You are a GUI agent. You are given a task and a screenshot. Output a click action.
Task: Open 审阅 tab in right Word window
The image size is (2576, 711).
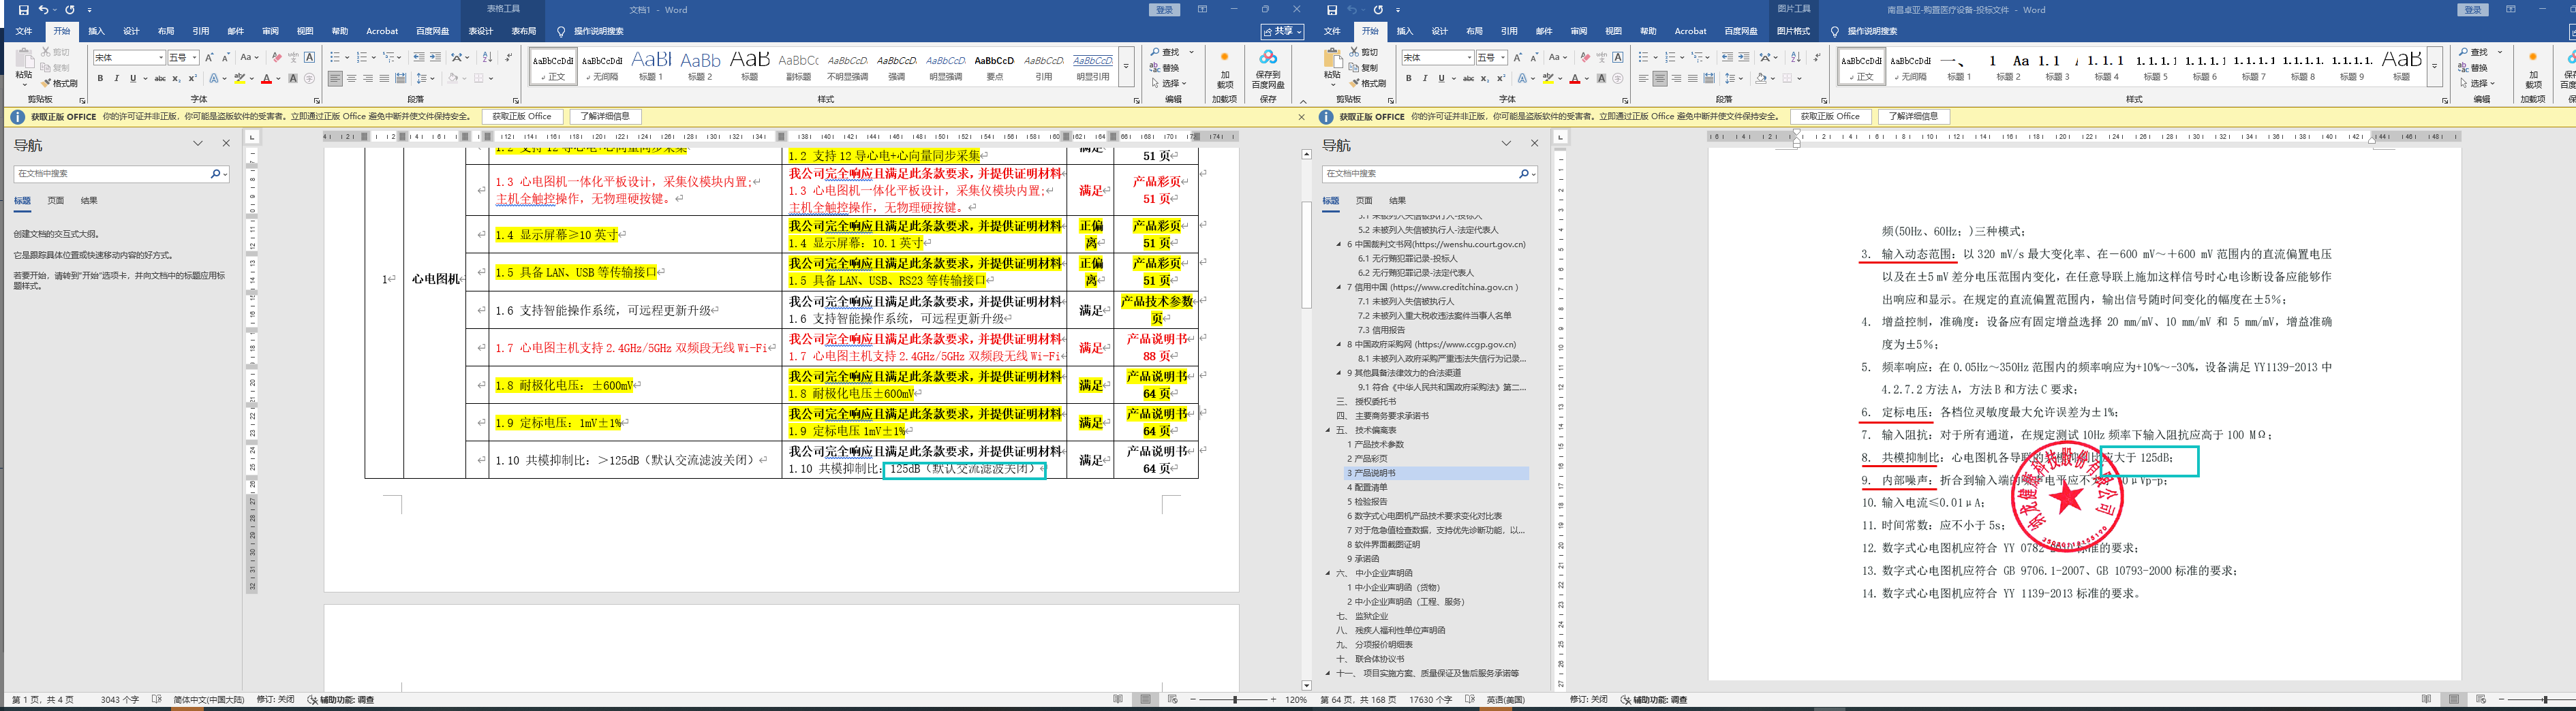coord(1579,31)
